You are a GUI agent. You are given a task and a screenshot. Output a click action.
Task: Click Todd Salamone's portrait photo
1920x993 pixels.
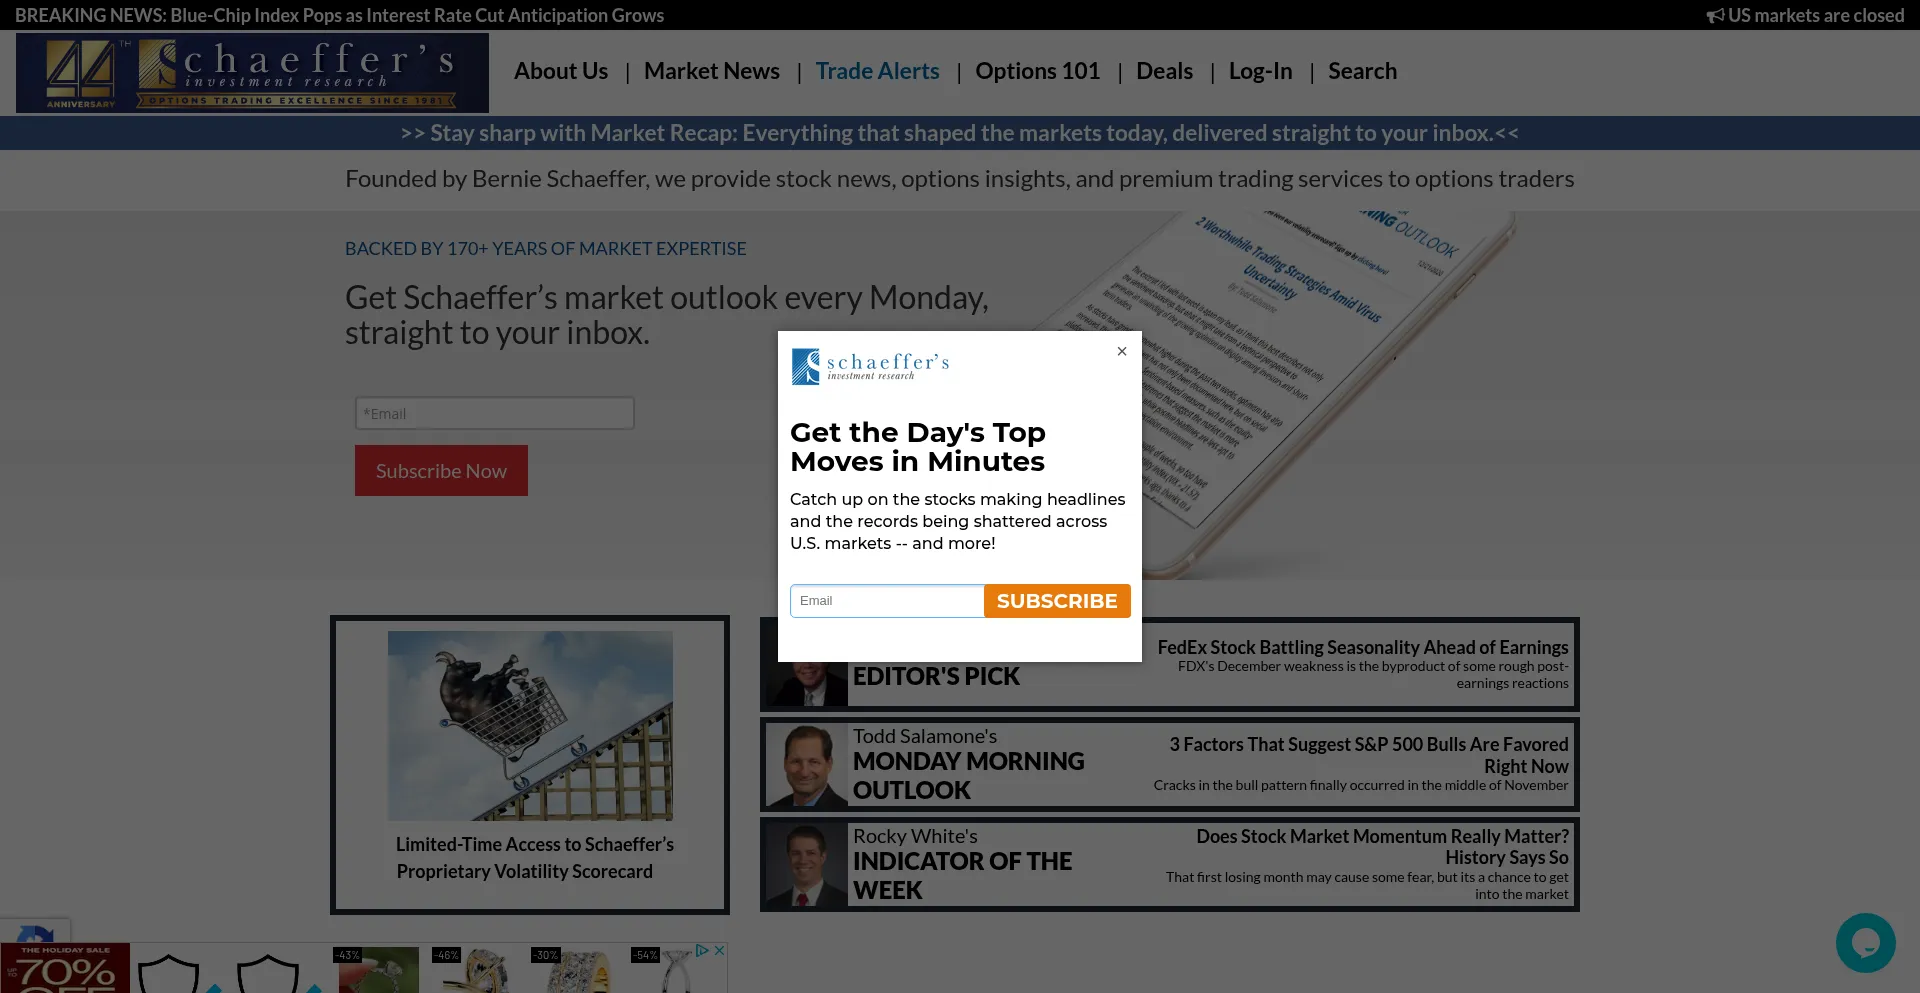point(806,765)
